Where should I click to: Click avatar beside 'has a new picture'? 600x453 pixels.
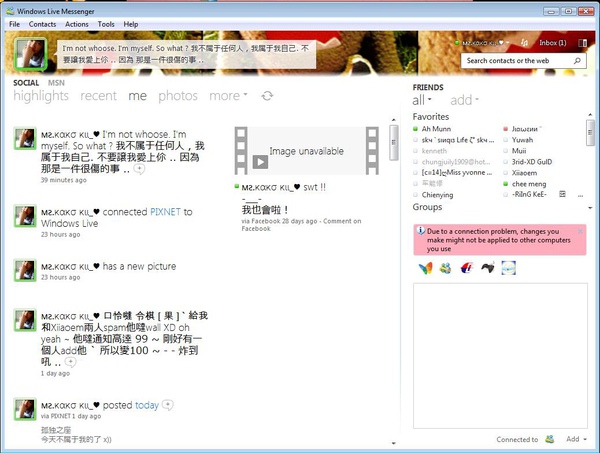pos(25,270)
